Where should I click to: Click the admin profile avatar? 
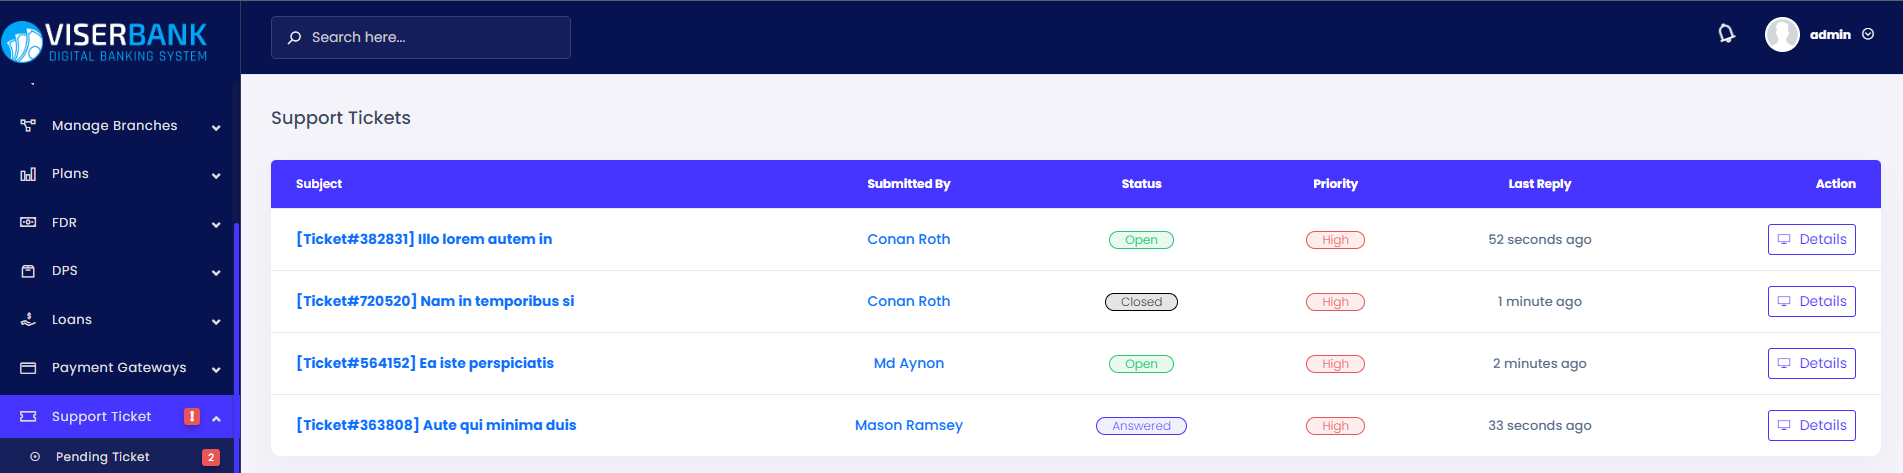1782,35
